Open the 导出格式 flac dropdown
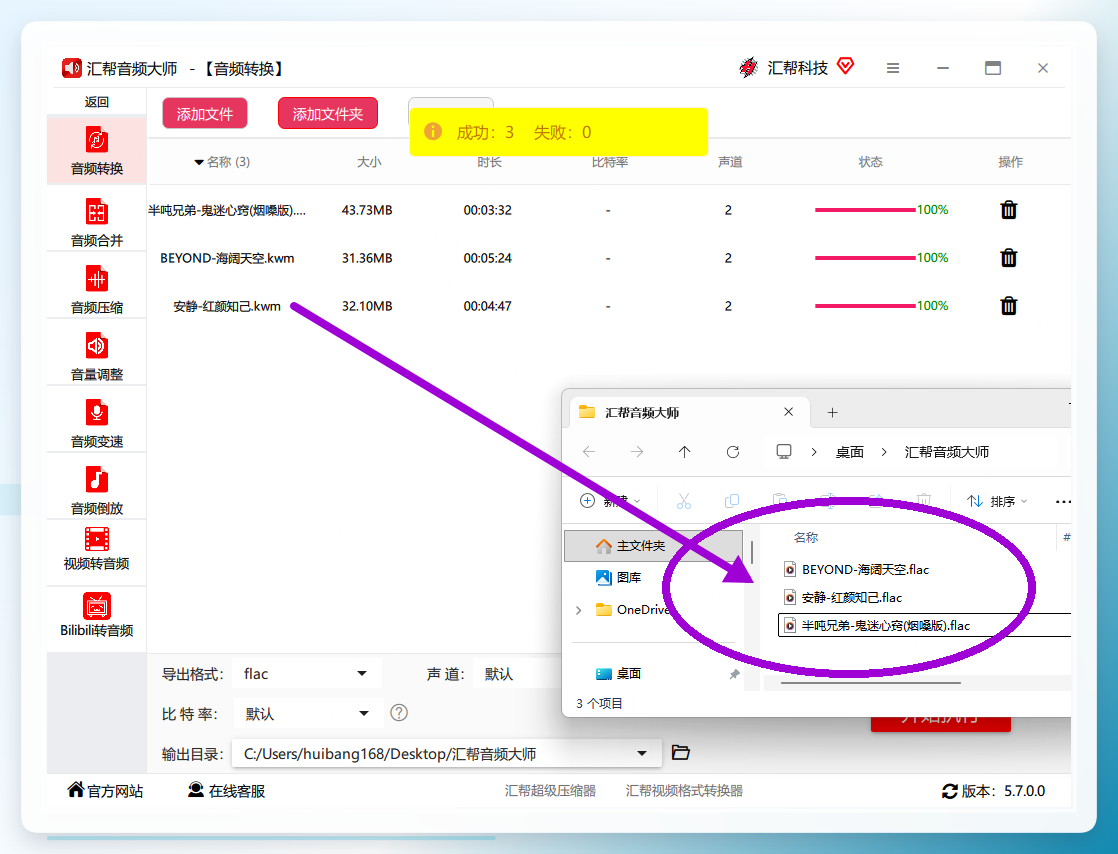This screenshot has width=1118, height=854. tap(307, 674)
